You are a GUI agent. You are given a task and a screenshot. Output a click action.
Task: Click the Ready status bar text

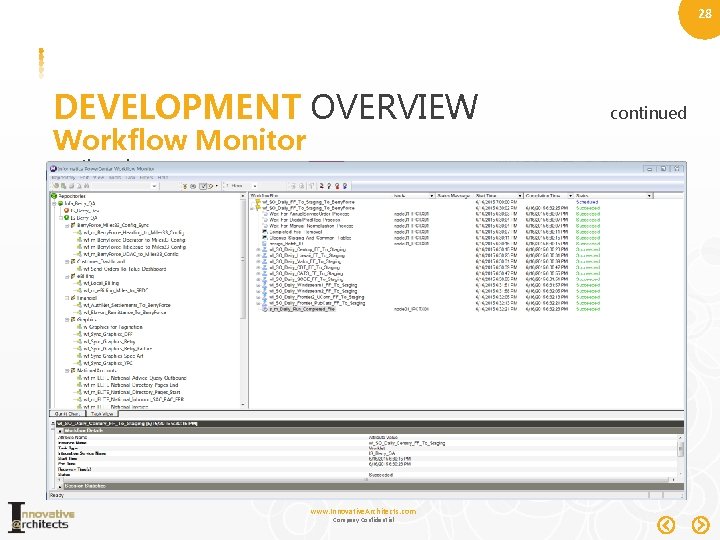pyautogui.click(x=56, y=495)
